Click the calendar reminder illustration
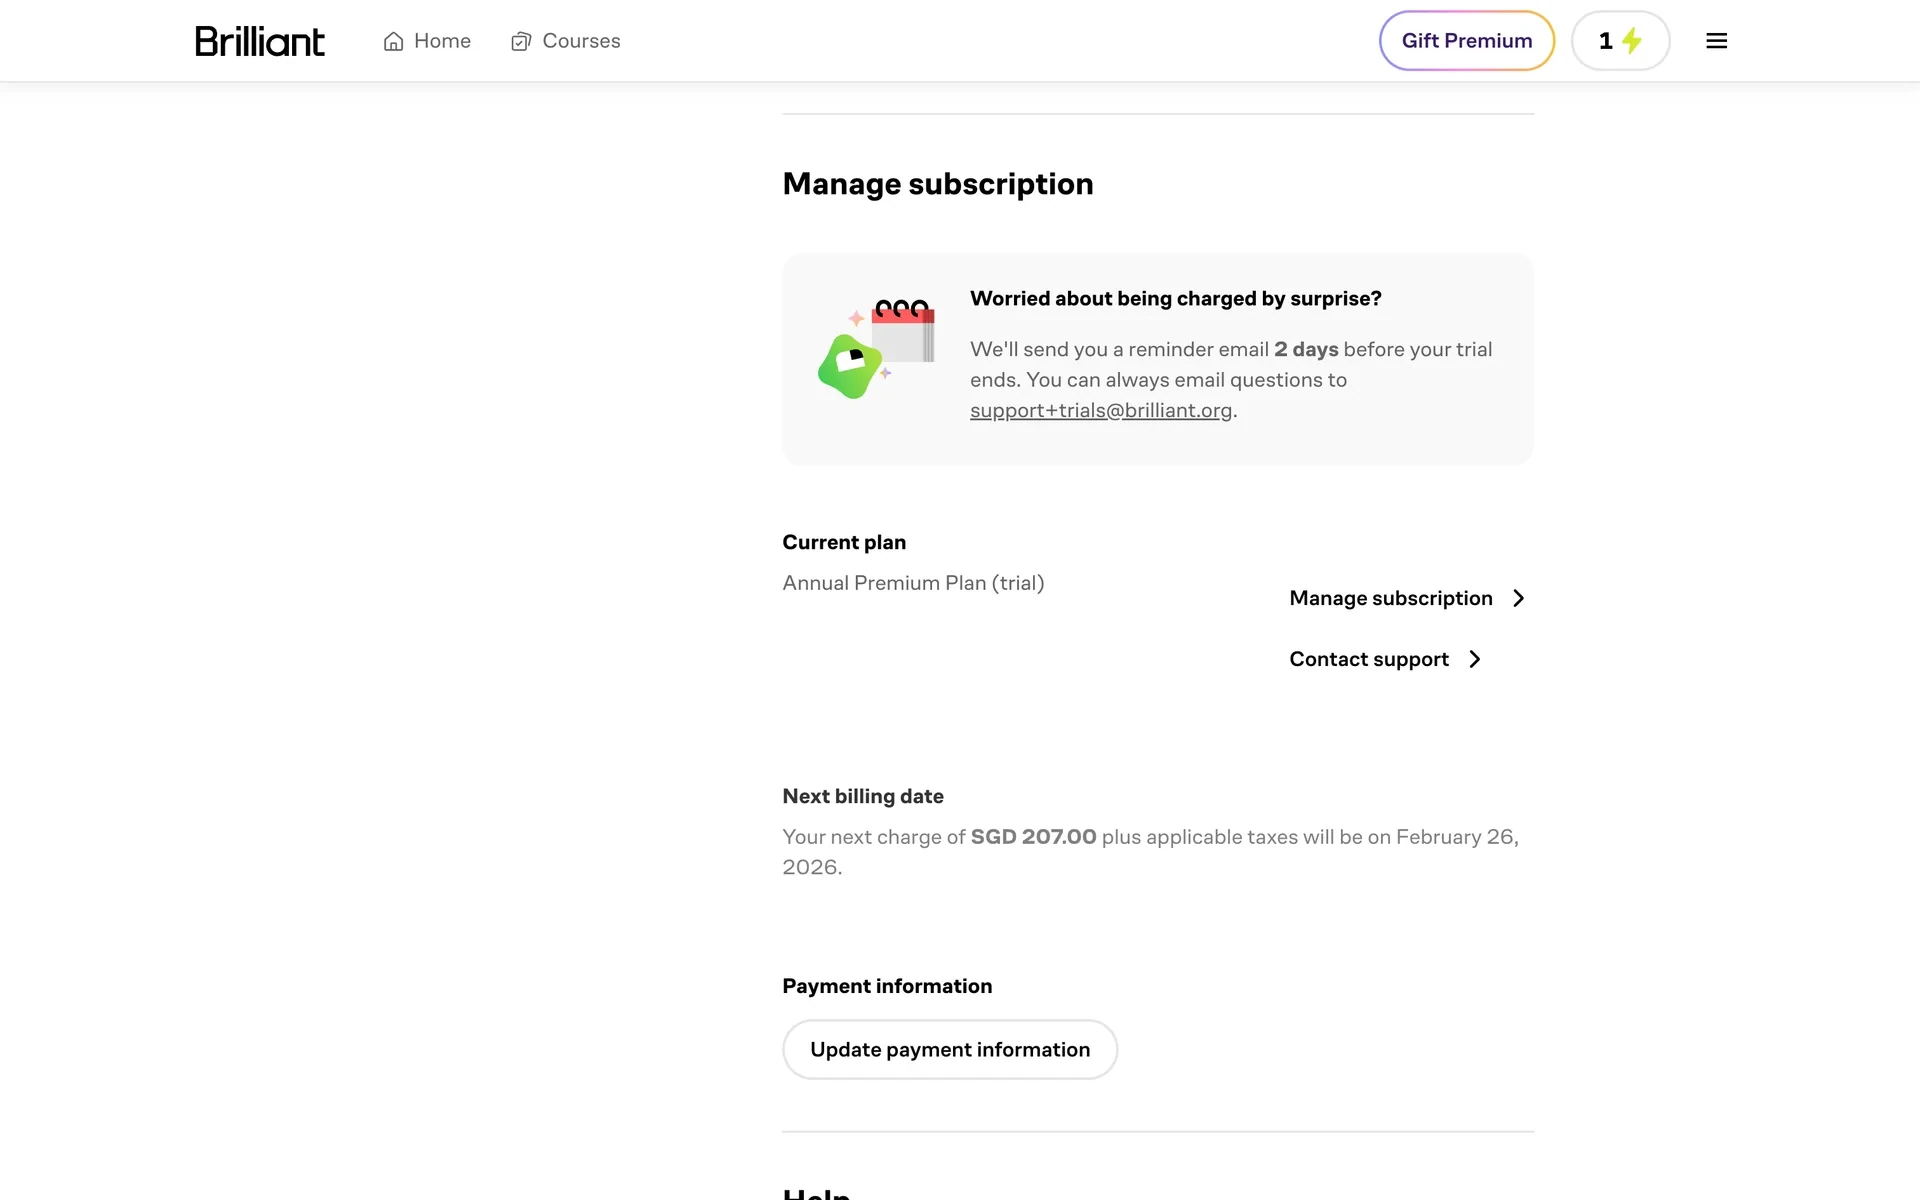The height and width of the screenshot is (1200, 1920). coord(877,349)
